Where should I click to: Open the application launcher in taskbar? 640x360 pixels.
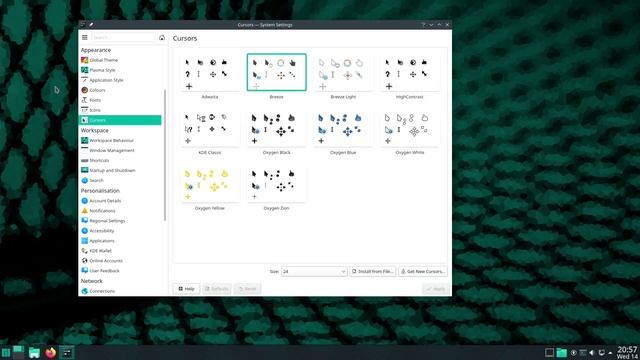(x=6, y=352)
